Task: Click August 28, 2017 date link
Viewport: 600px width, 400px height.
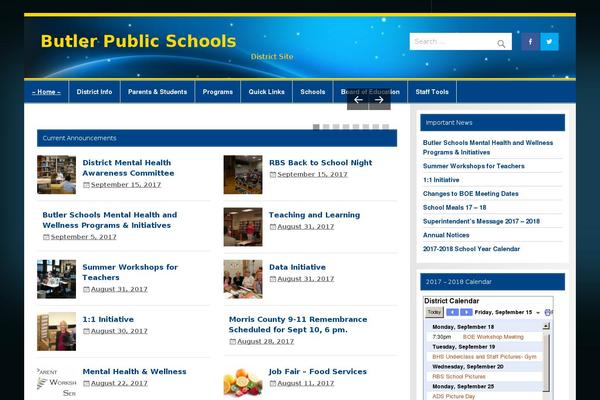Action: (266, 341)
